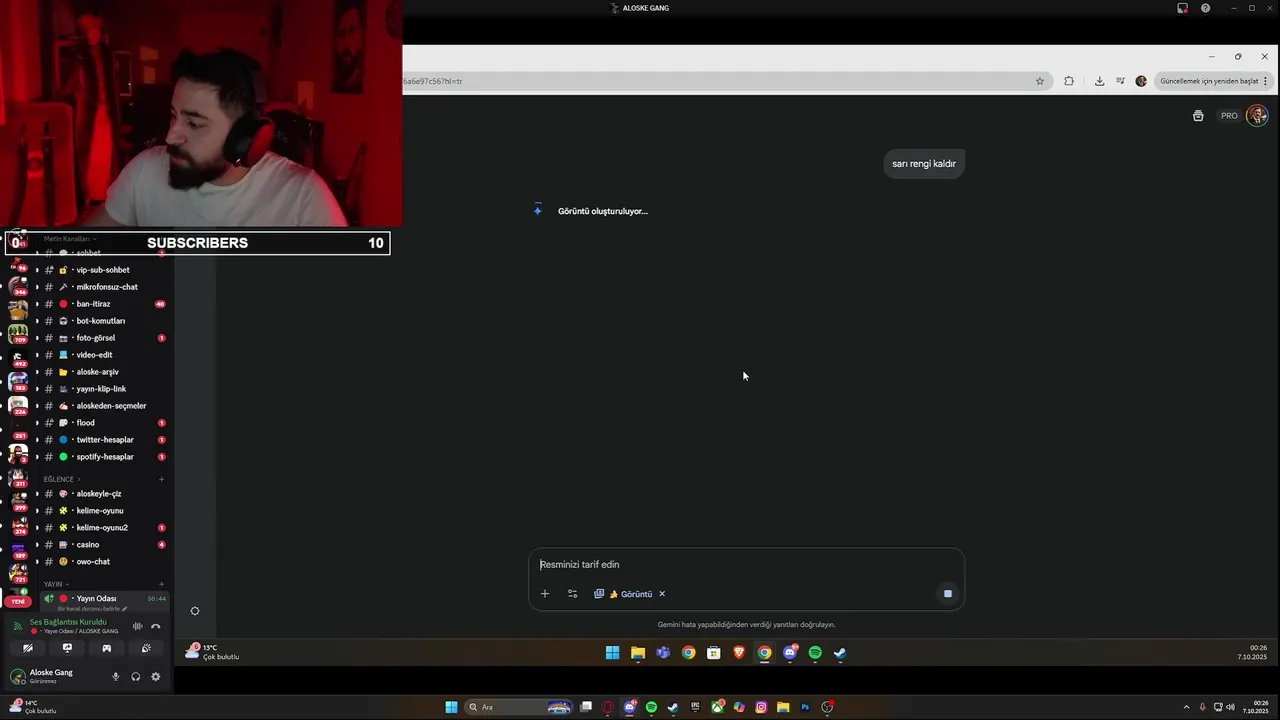Collapse the YAYIN category
Screen dimensions: 1280x720
(55, 584)
